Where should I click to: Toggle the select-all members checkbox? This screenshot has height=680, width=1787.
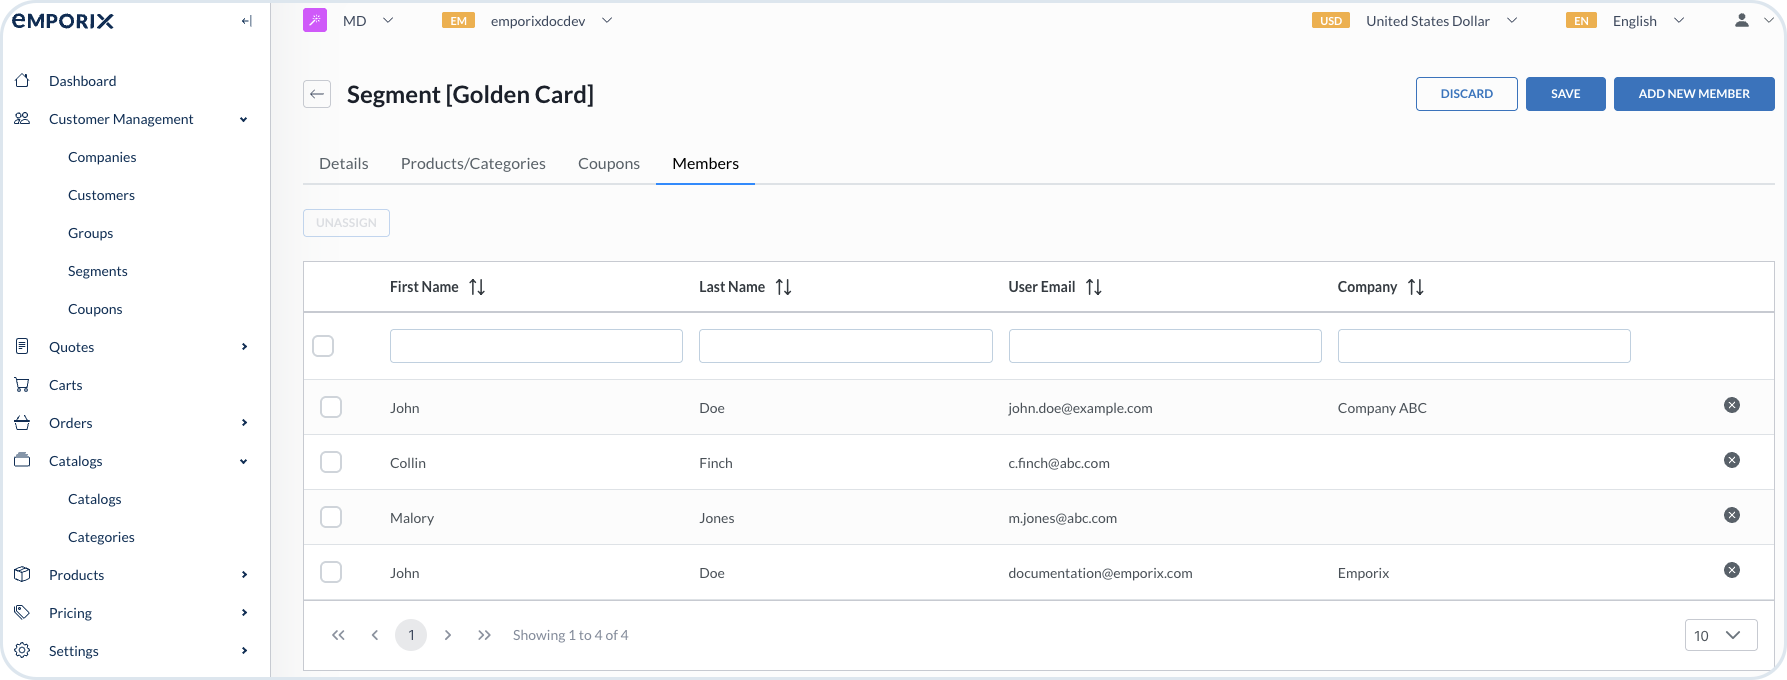point(323,346)
